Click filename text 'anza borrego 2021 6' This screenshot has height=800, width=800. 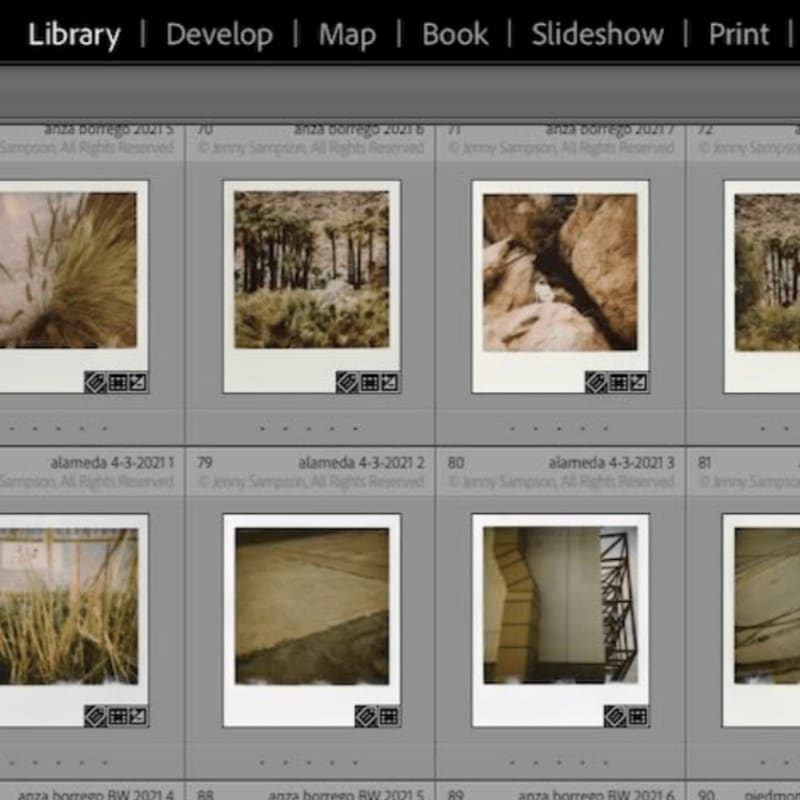(359, 130)
